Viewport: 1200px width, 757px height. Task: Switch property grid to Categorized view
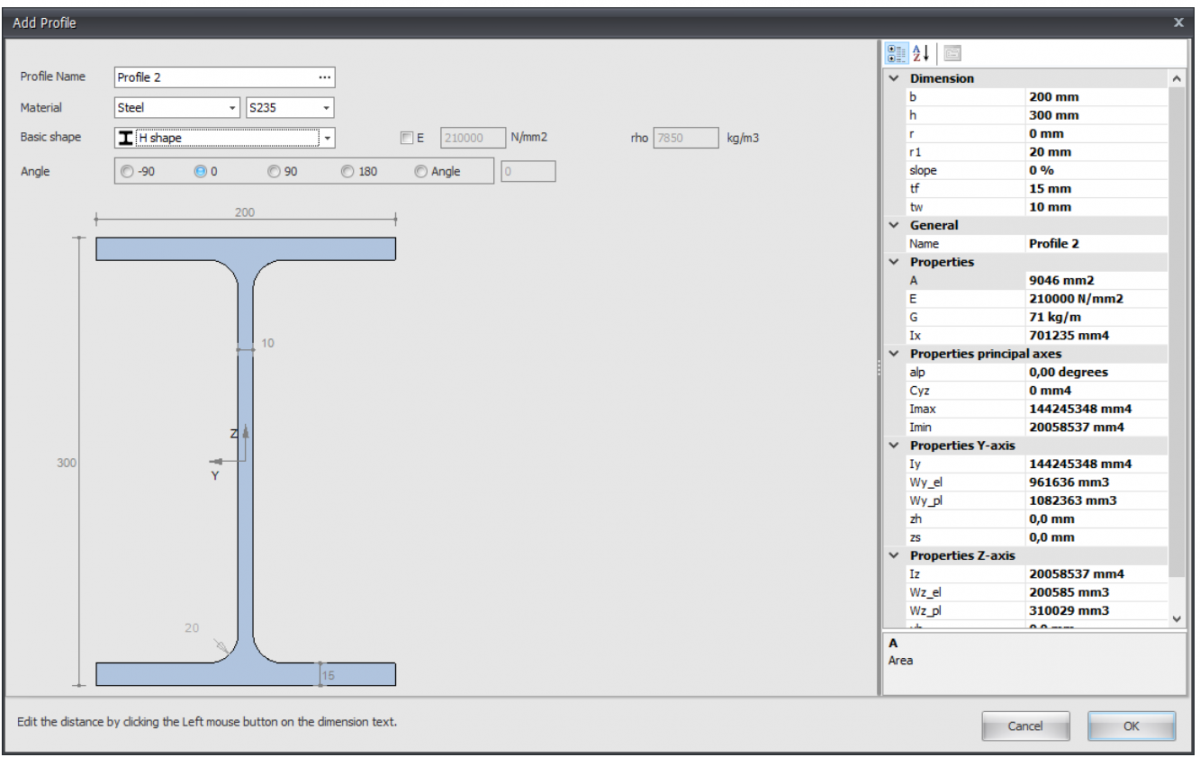[898, 53]
